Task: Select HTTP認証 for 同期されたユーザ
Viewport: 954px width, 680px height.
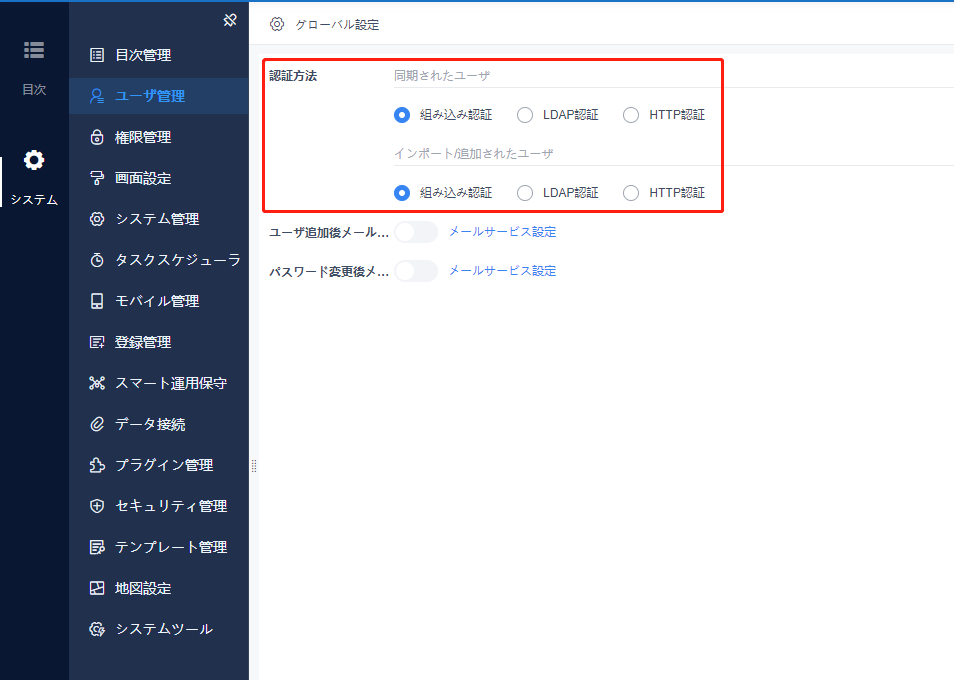Action: 631,115
